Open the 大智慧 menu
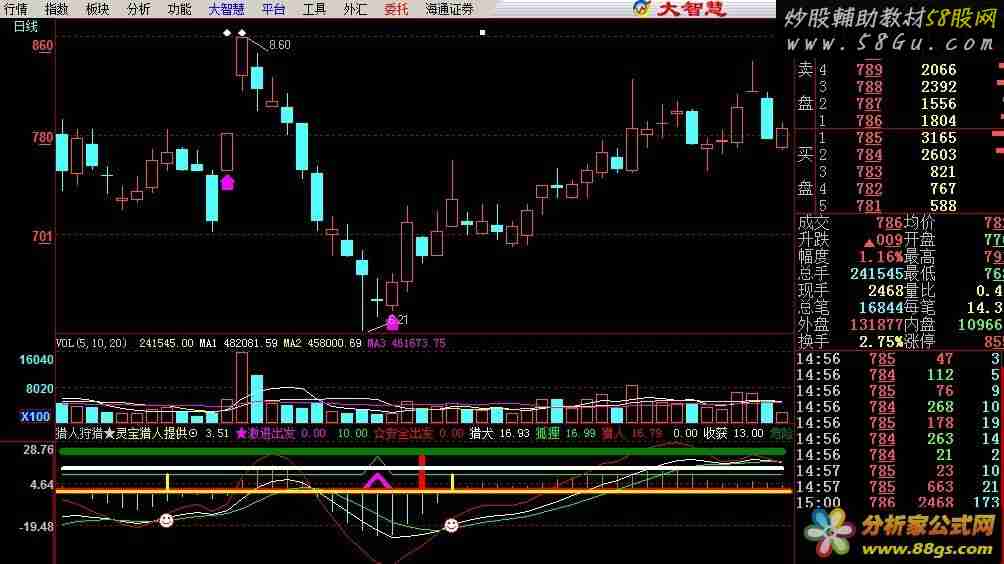The width and height of the screenshot is (1004, 564). (227, 9)
